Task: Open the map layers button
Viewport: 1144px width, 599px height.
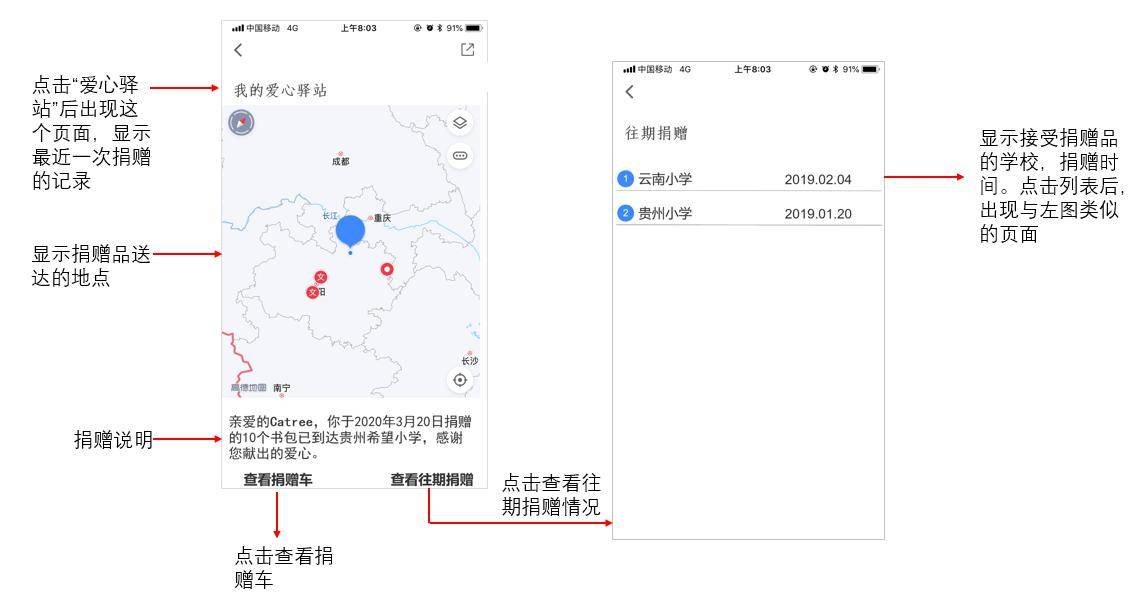Action: pyautogui.click(x=460, y=123)
